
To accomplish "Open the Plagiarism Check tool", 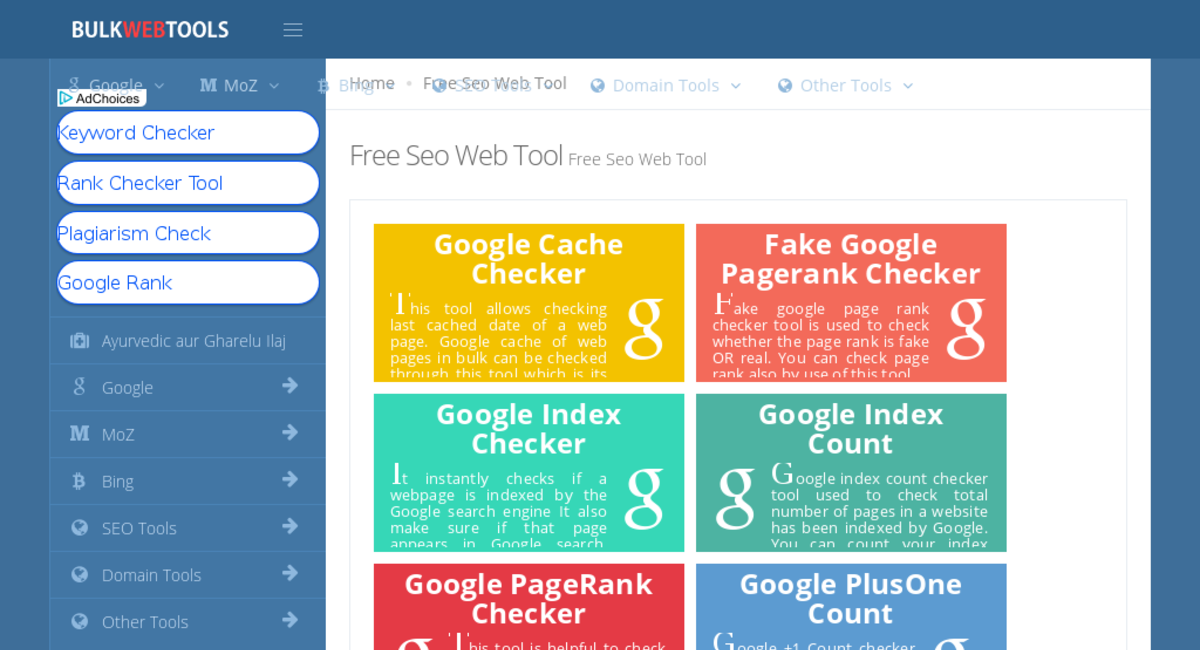I will point(188,233).
